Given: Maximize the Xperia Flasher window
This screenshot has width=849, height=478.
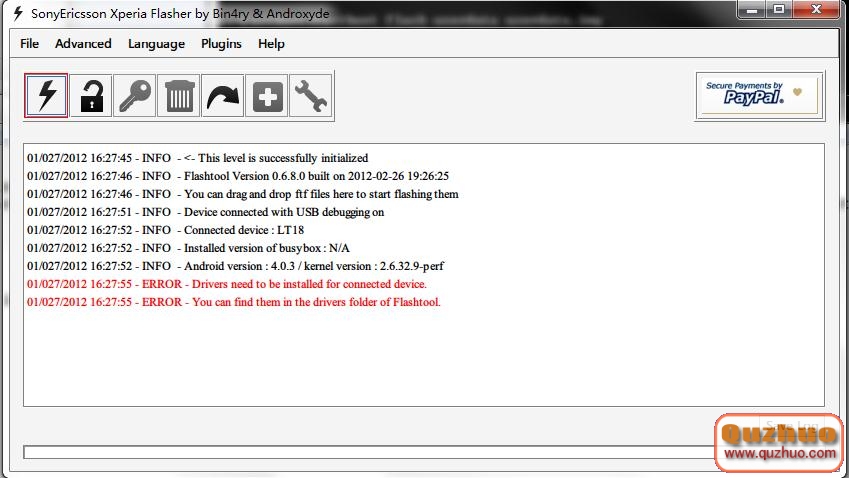Looking at the screenshot, I should pos(779,10).
